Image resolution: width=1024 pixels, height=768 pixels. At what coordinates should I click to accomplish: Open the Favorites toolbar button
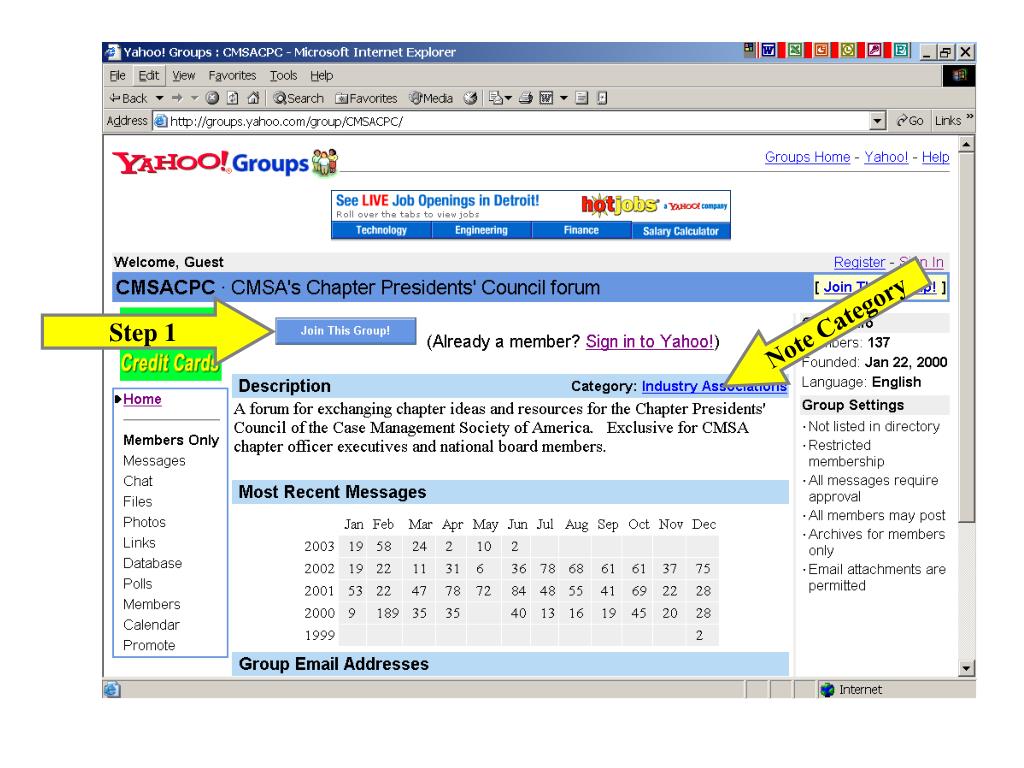(x=366, y=98)
